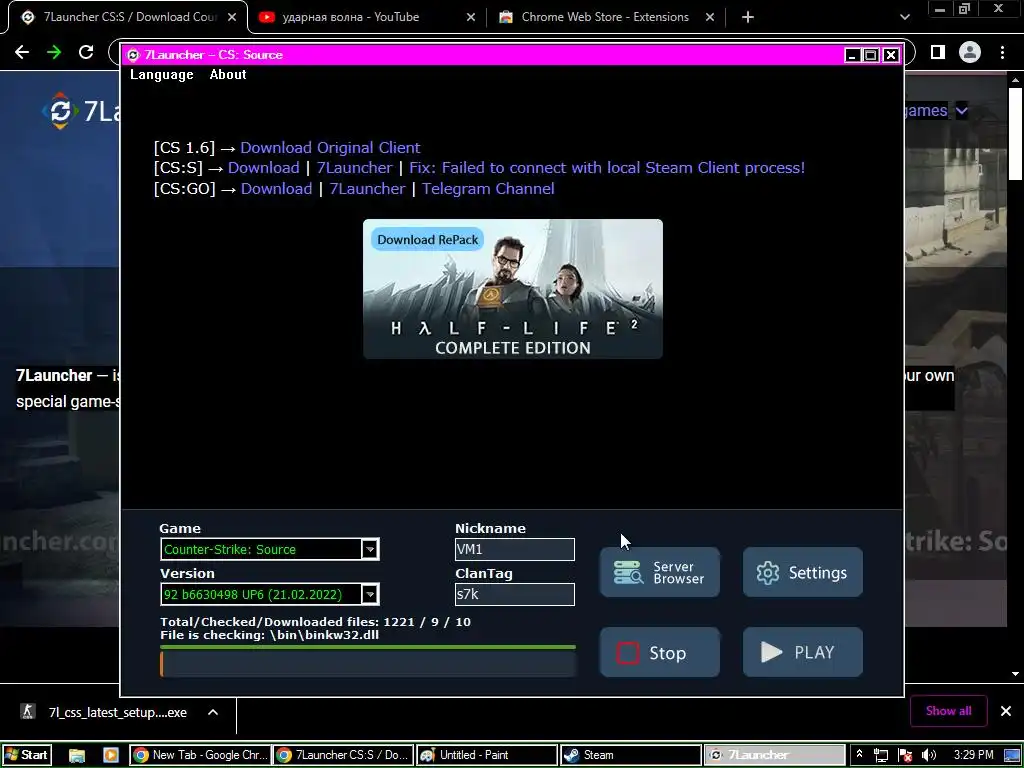Click the network tray icon
The height and width of the screenshot is (768, 1024).
(881, 756)
